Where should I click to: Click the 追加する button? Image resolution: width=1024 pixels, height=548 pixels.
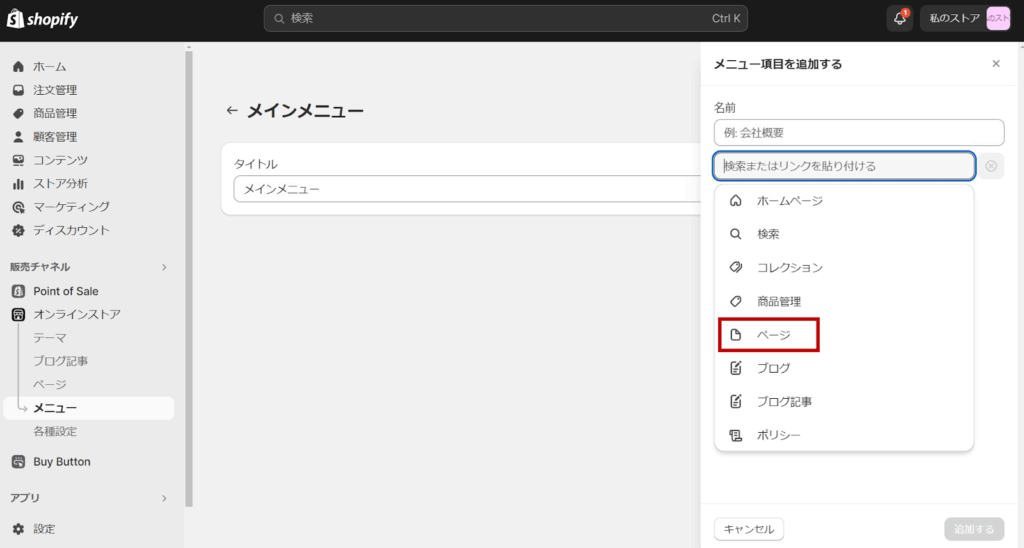[974, 529]
